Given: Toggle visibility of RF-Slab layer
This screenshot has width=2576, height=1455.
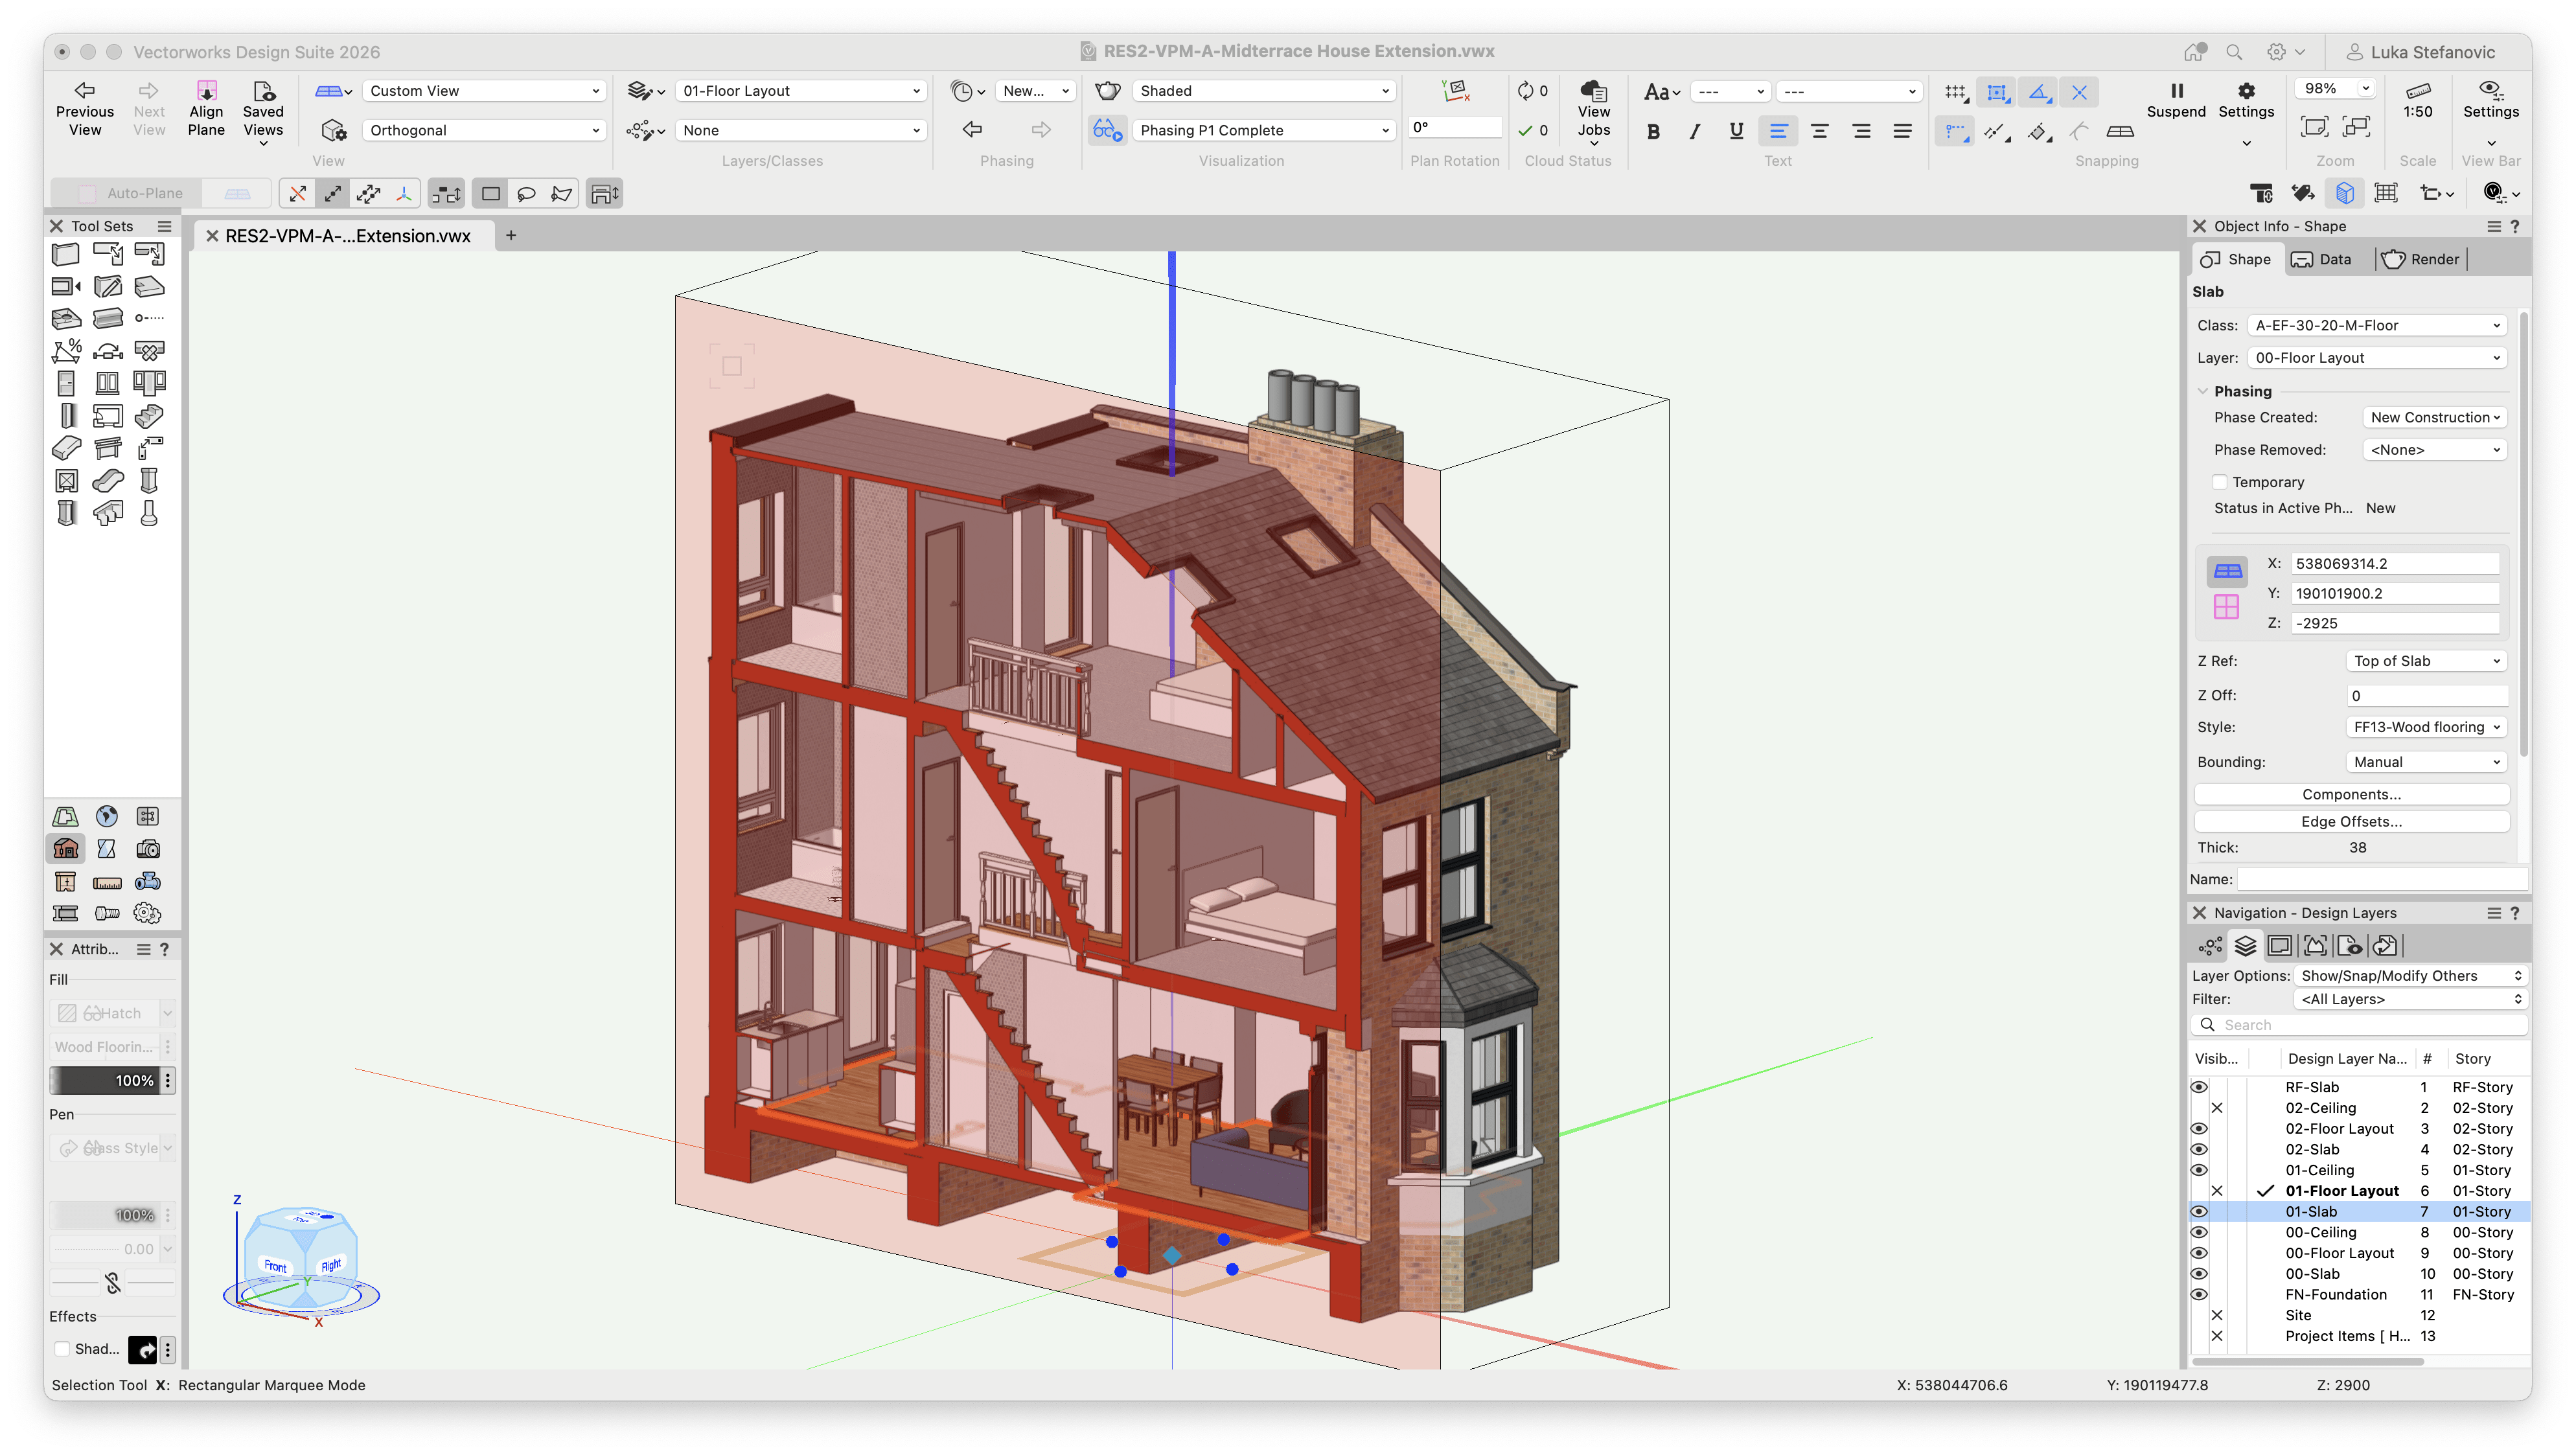Looking at the screenshot, I should (x=2198, y=1087).
